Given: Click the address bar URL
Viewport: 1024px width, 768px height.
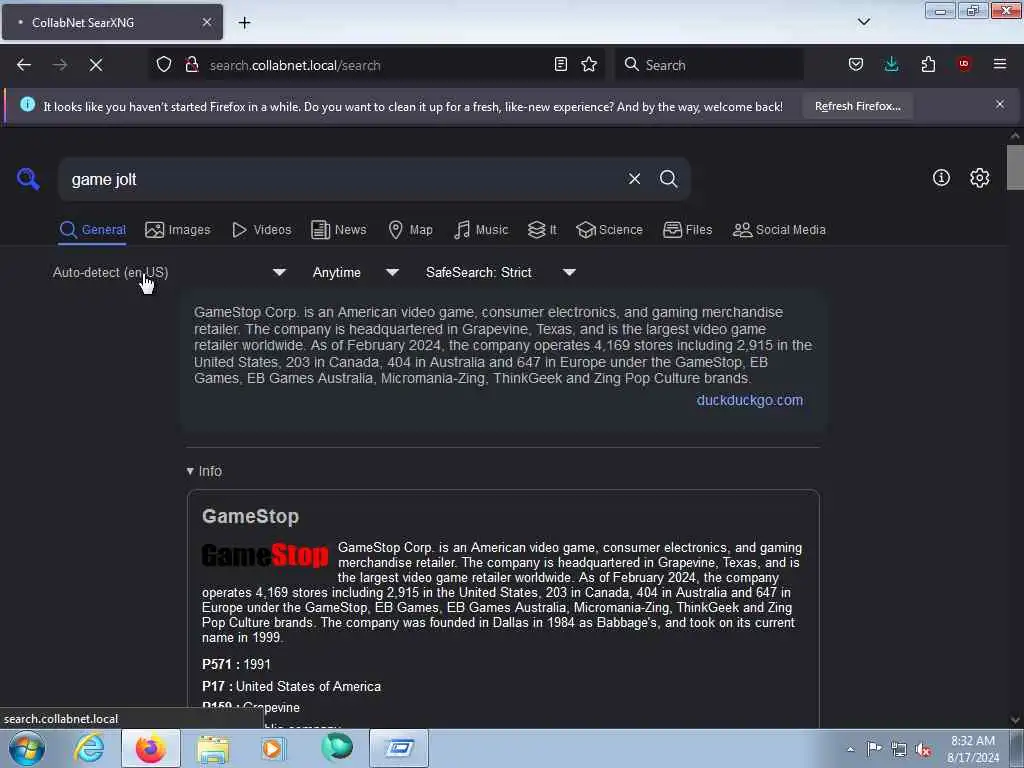Looking at the screenshot, I should [x=295, y=65].
